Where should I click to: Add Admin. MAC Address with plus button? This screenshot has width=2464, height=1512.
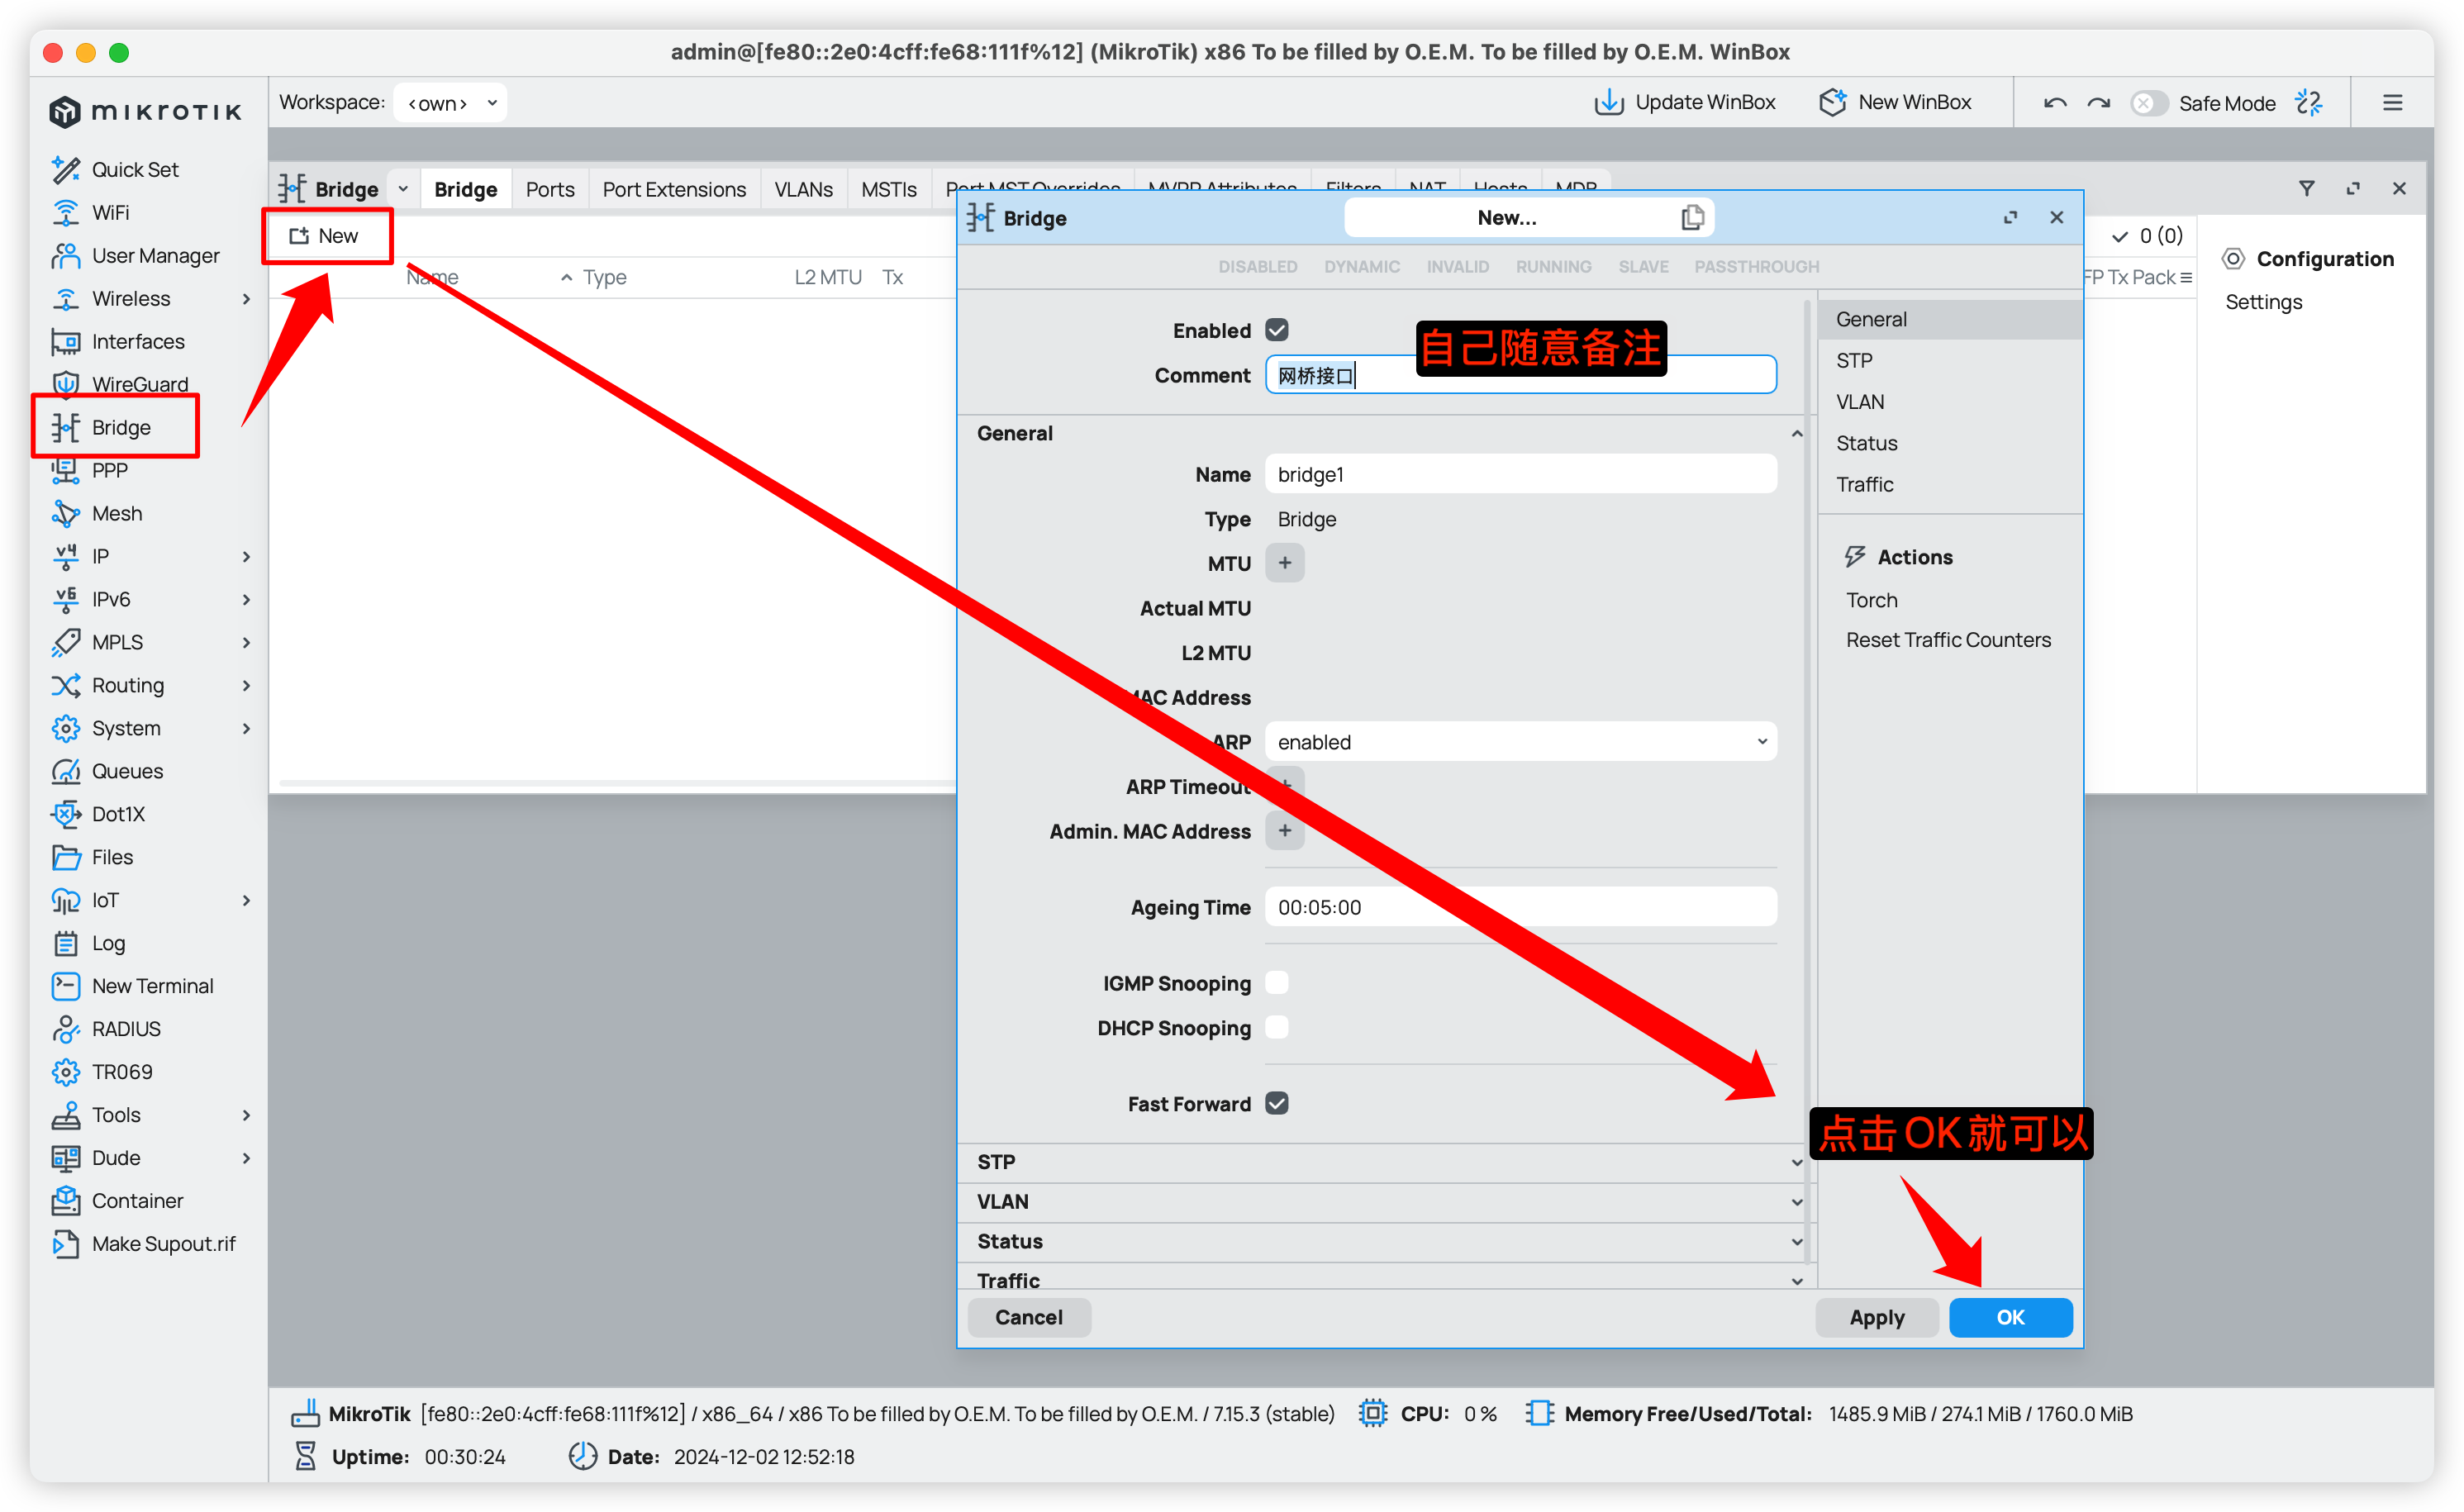click(1285, 831)
